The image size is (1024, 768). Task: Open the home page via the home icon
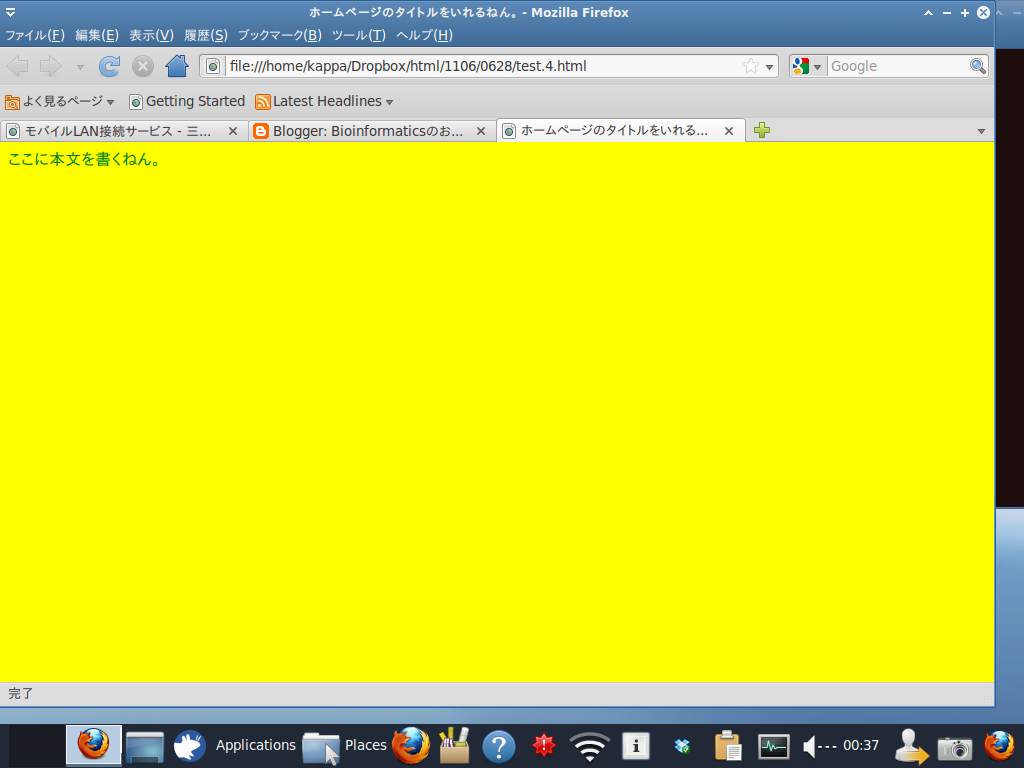tap(175, 66)
